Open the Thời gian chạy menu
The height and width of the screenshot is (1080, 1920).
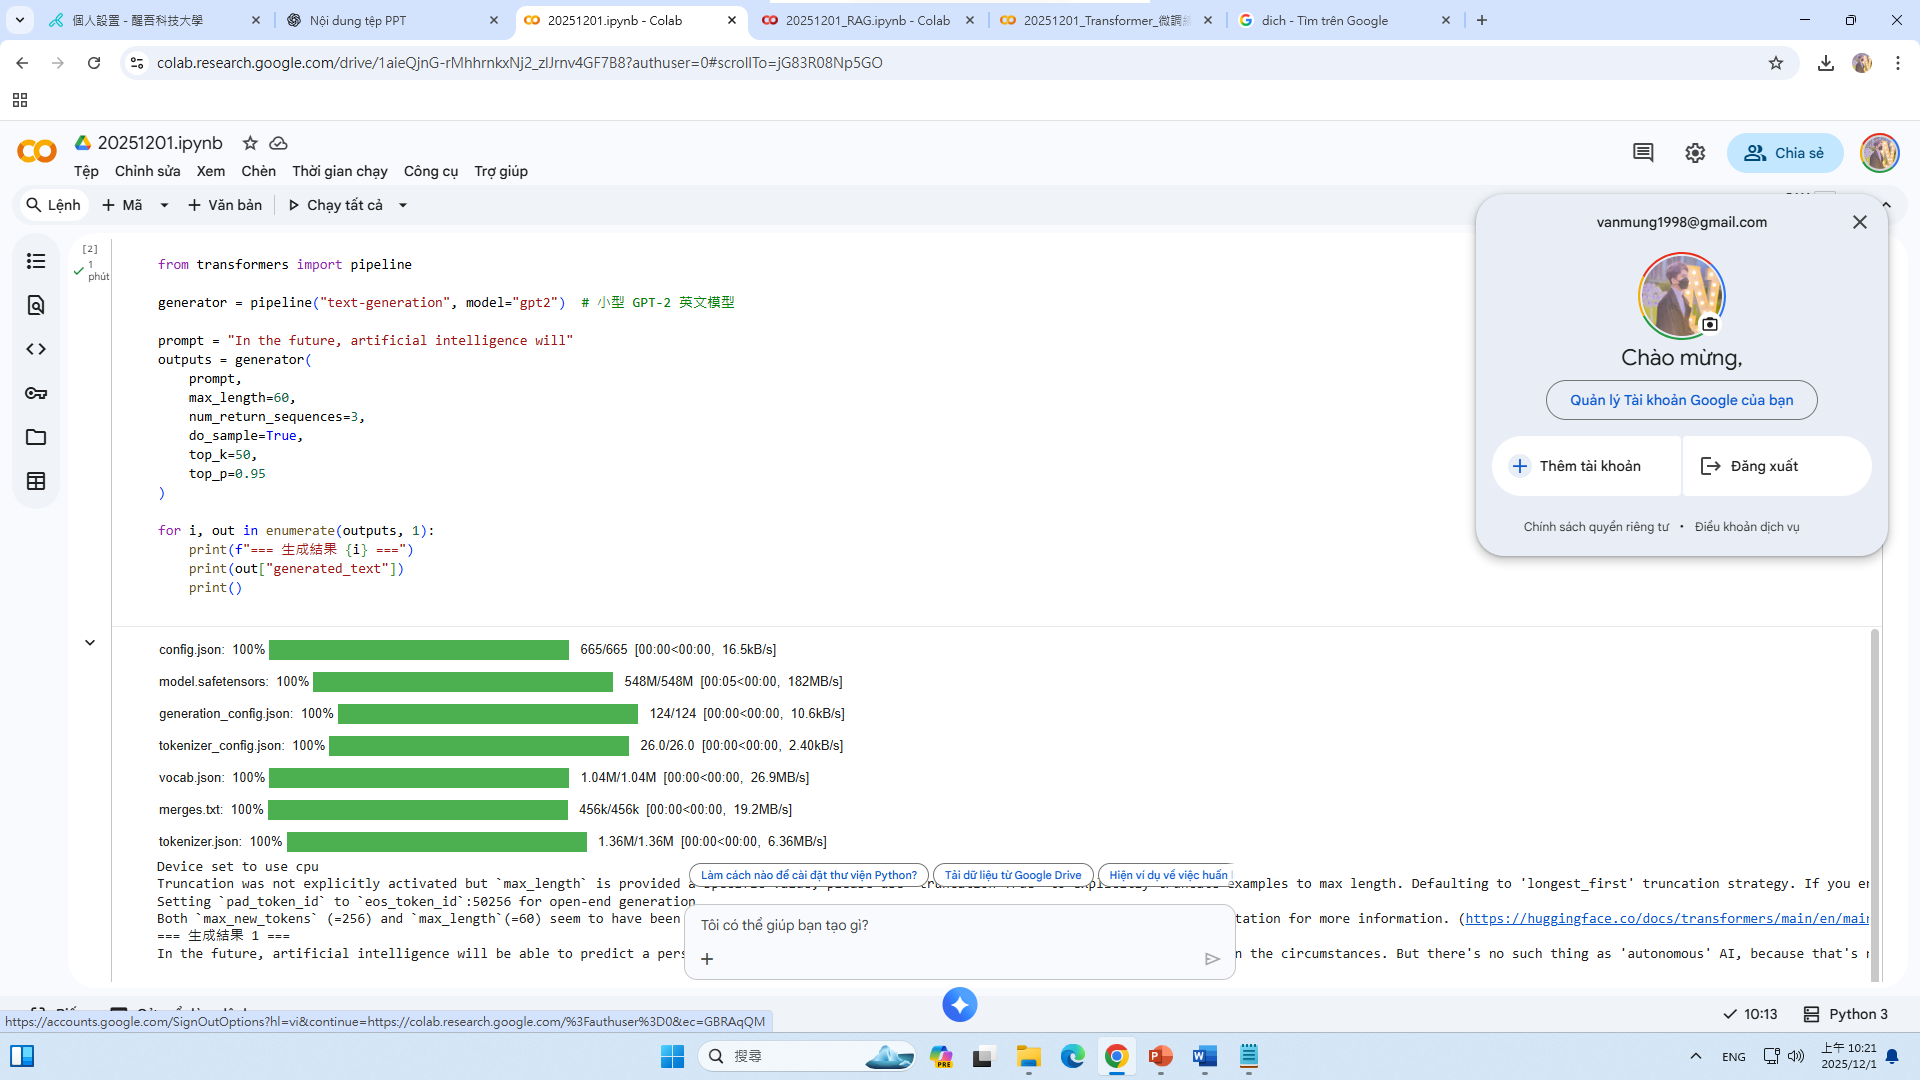339,171
